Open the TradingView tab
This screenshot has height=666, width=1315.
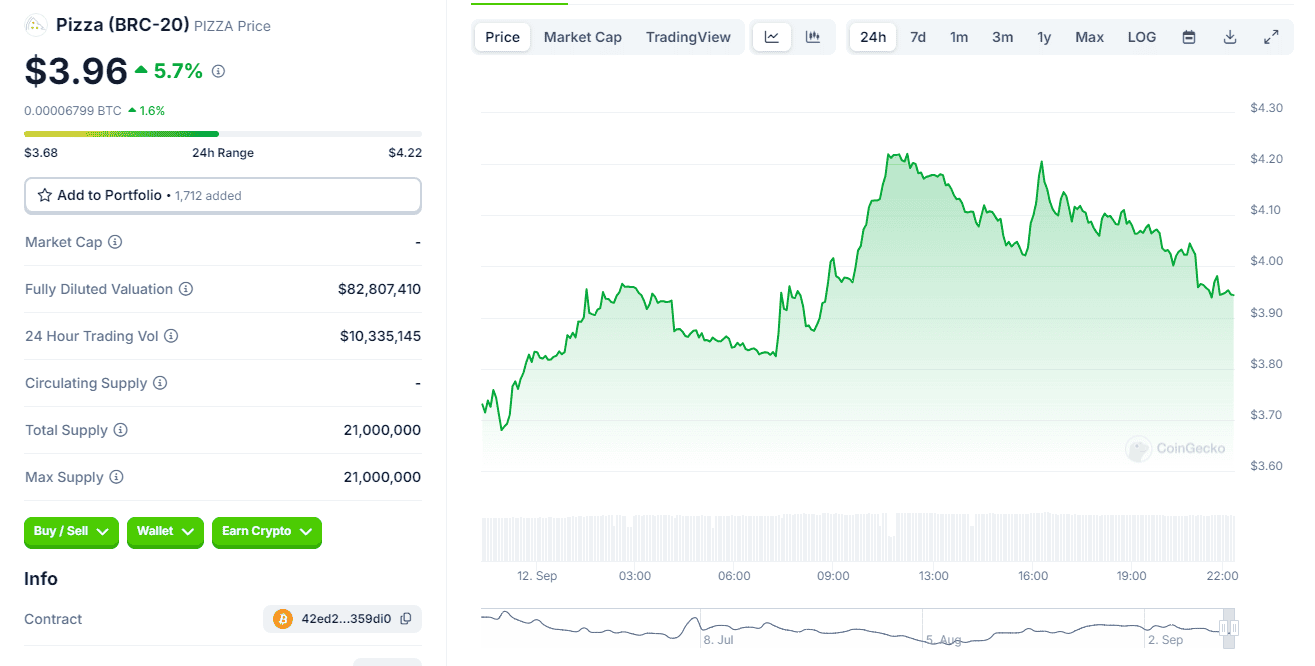pos(688,36)
